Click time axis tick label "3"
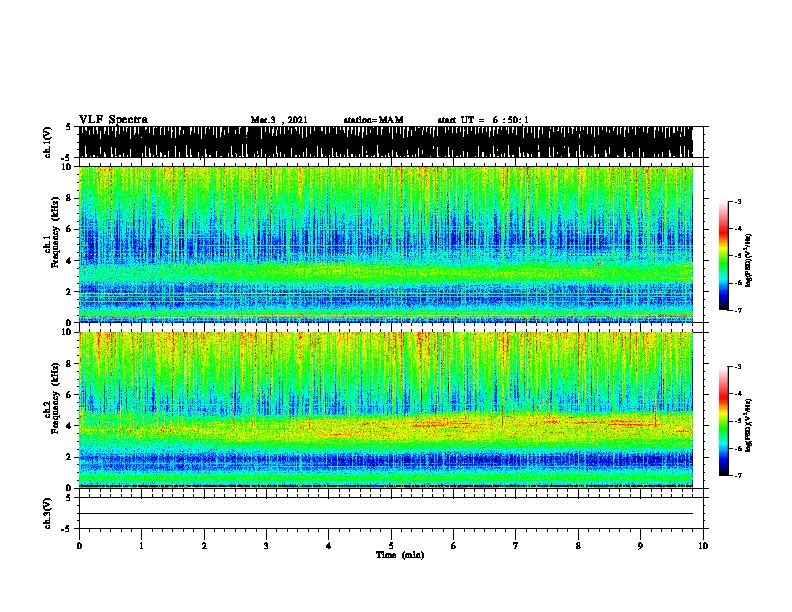 click(x=266, y=545)
